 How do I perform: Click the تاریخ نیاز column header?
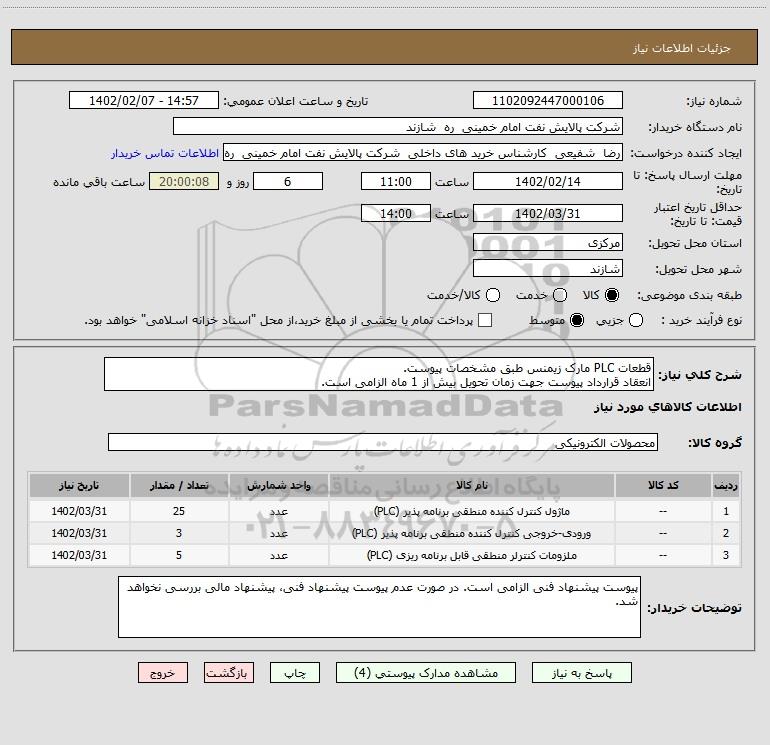pos(79,485)
